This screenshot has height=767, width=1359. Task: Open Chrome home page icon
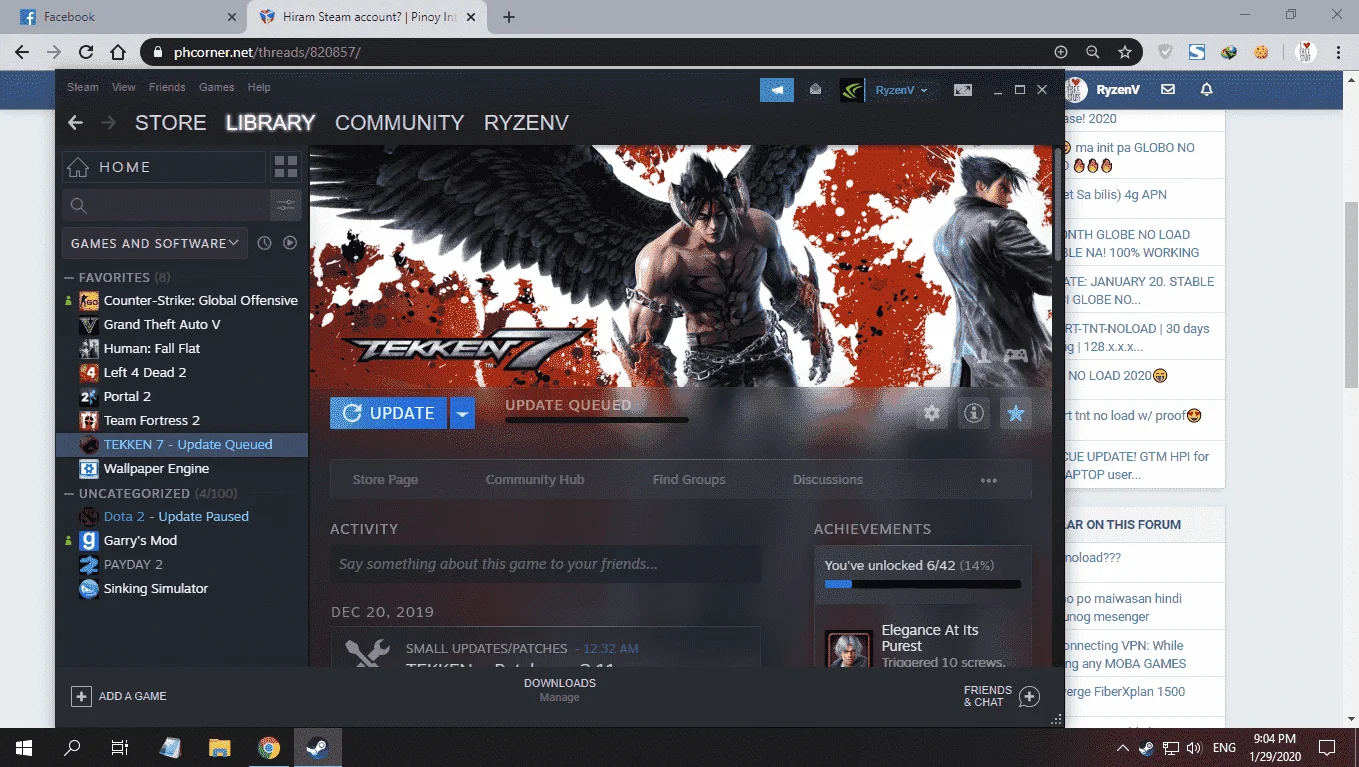pos(118,52)
